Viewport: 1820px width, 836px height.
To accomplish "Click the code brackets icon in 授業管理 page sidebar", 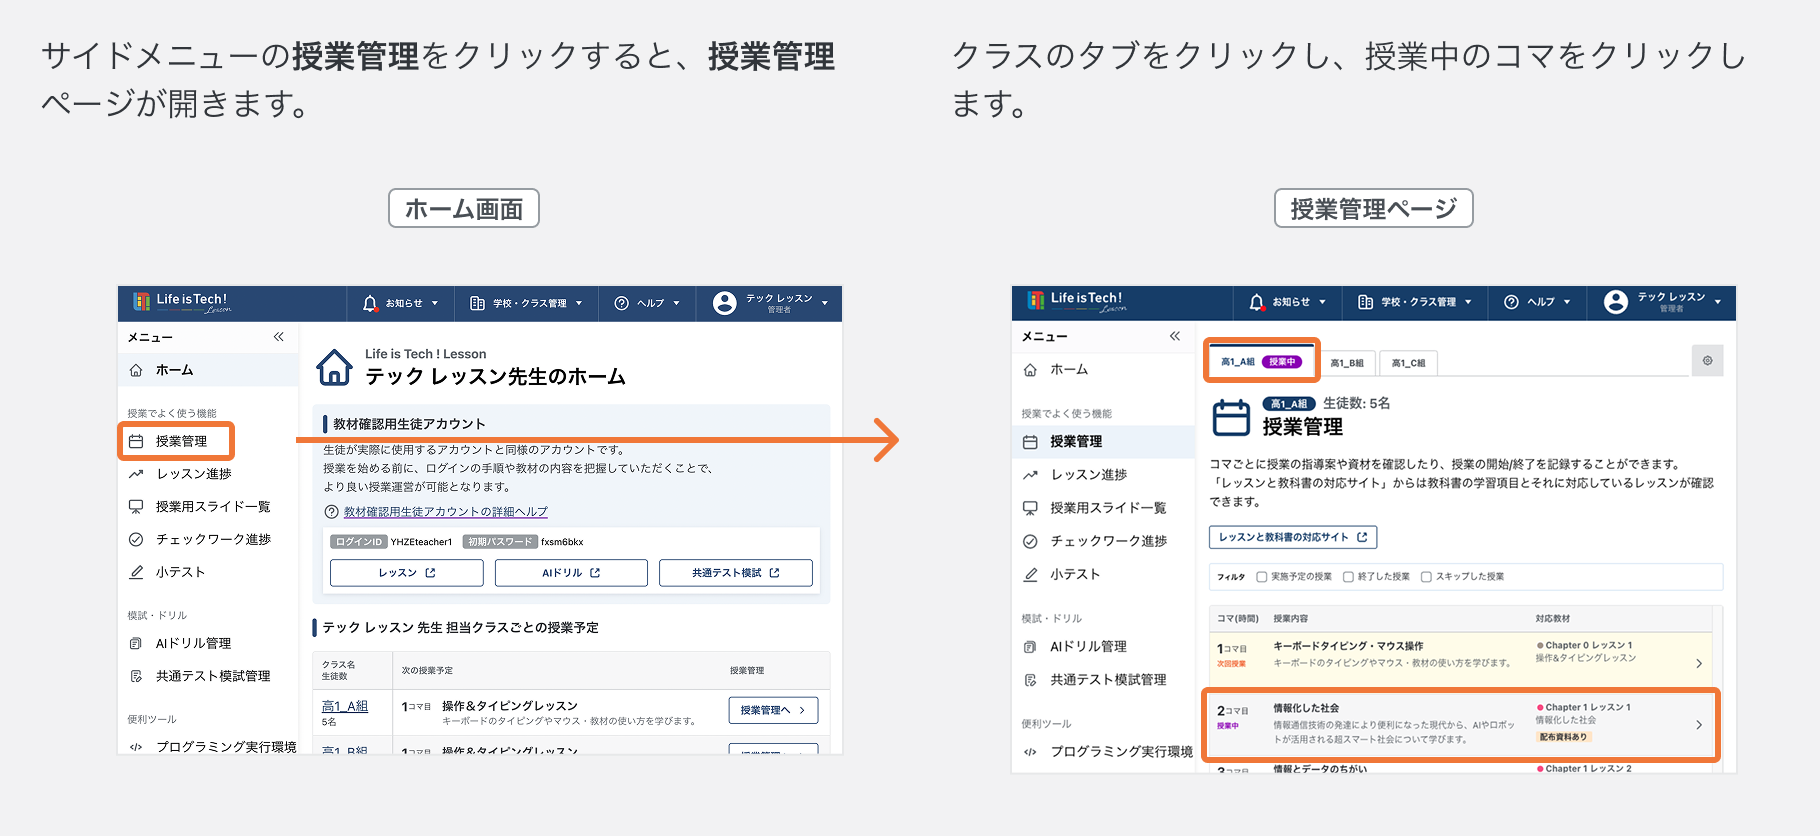I will point(1030,752).
